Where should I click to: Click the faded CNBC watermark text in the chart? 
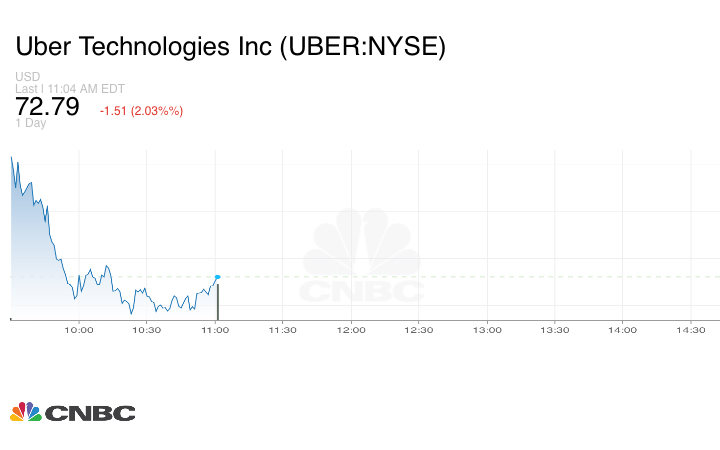362,291
